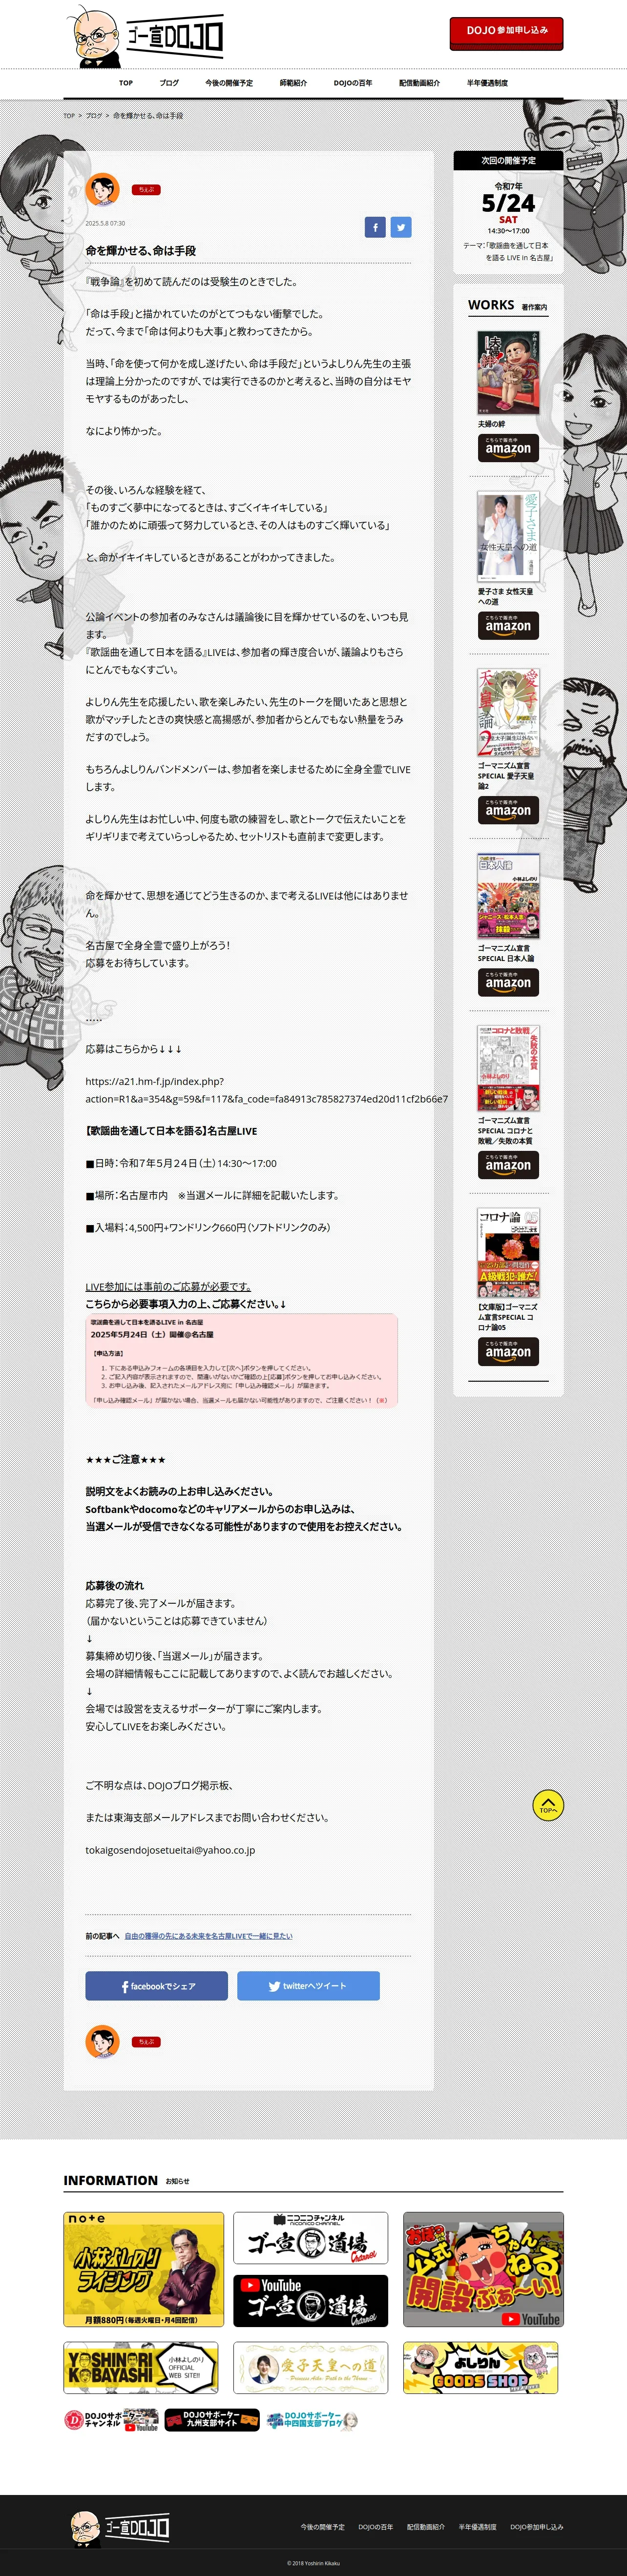Viewport: 627px width, 2576px height.
Task: Click the ちぇぶ tag below the share buttons
Action: pos(146,2042)
